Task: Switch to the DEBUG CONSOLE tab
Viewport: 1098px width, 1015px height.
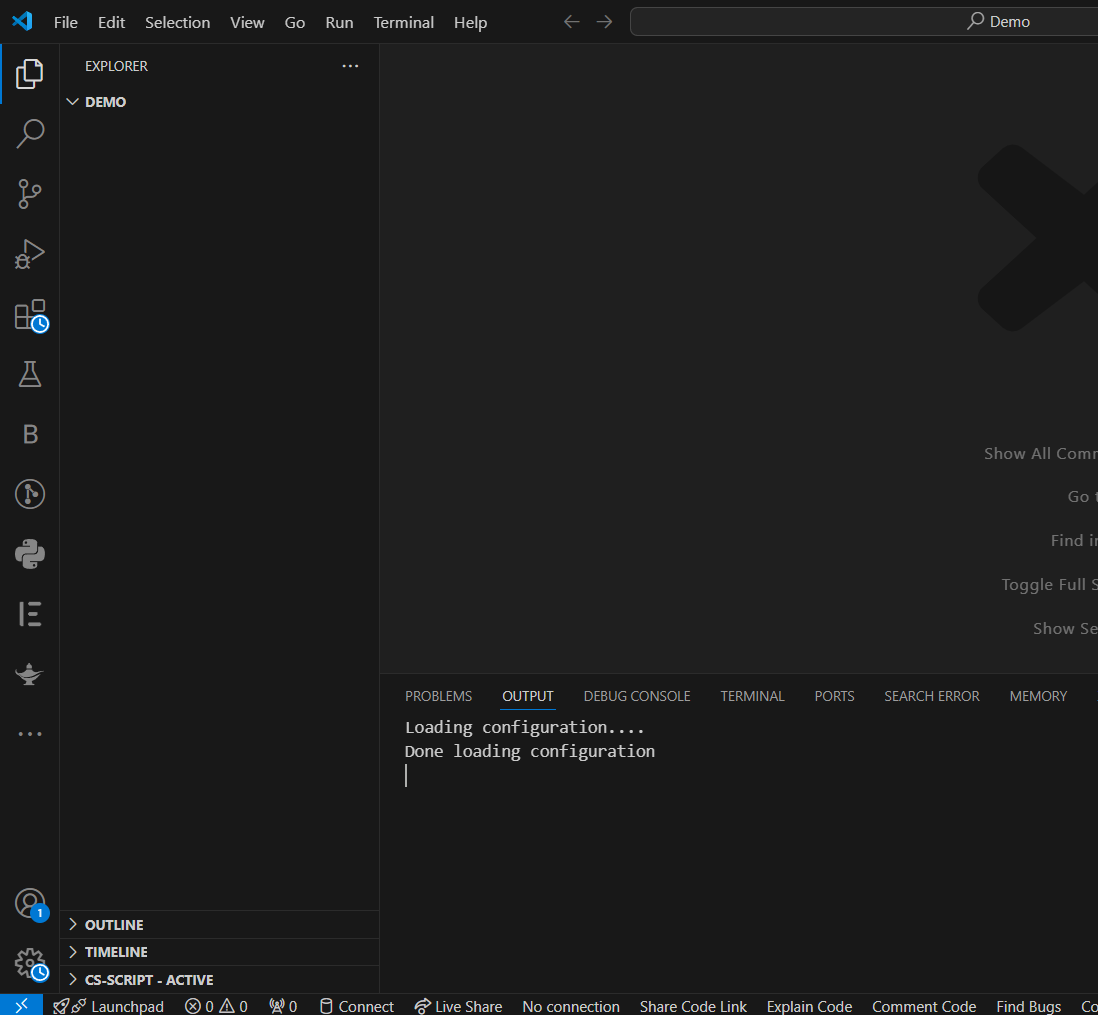Action: (x=637, y=696)
